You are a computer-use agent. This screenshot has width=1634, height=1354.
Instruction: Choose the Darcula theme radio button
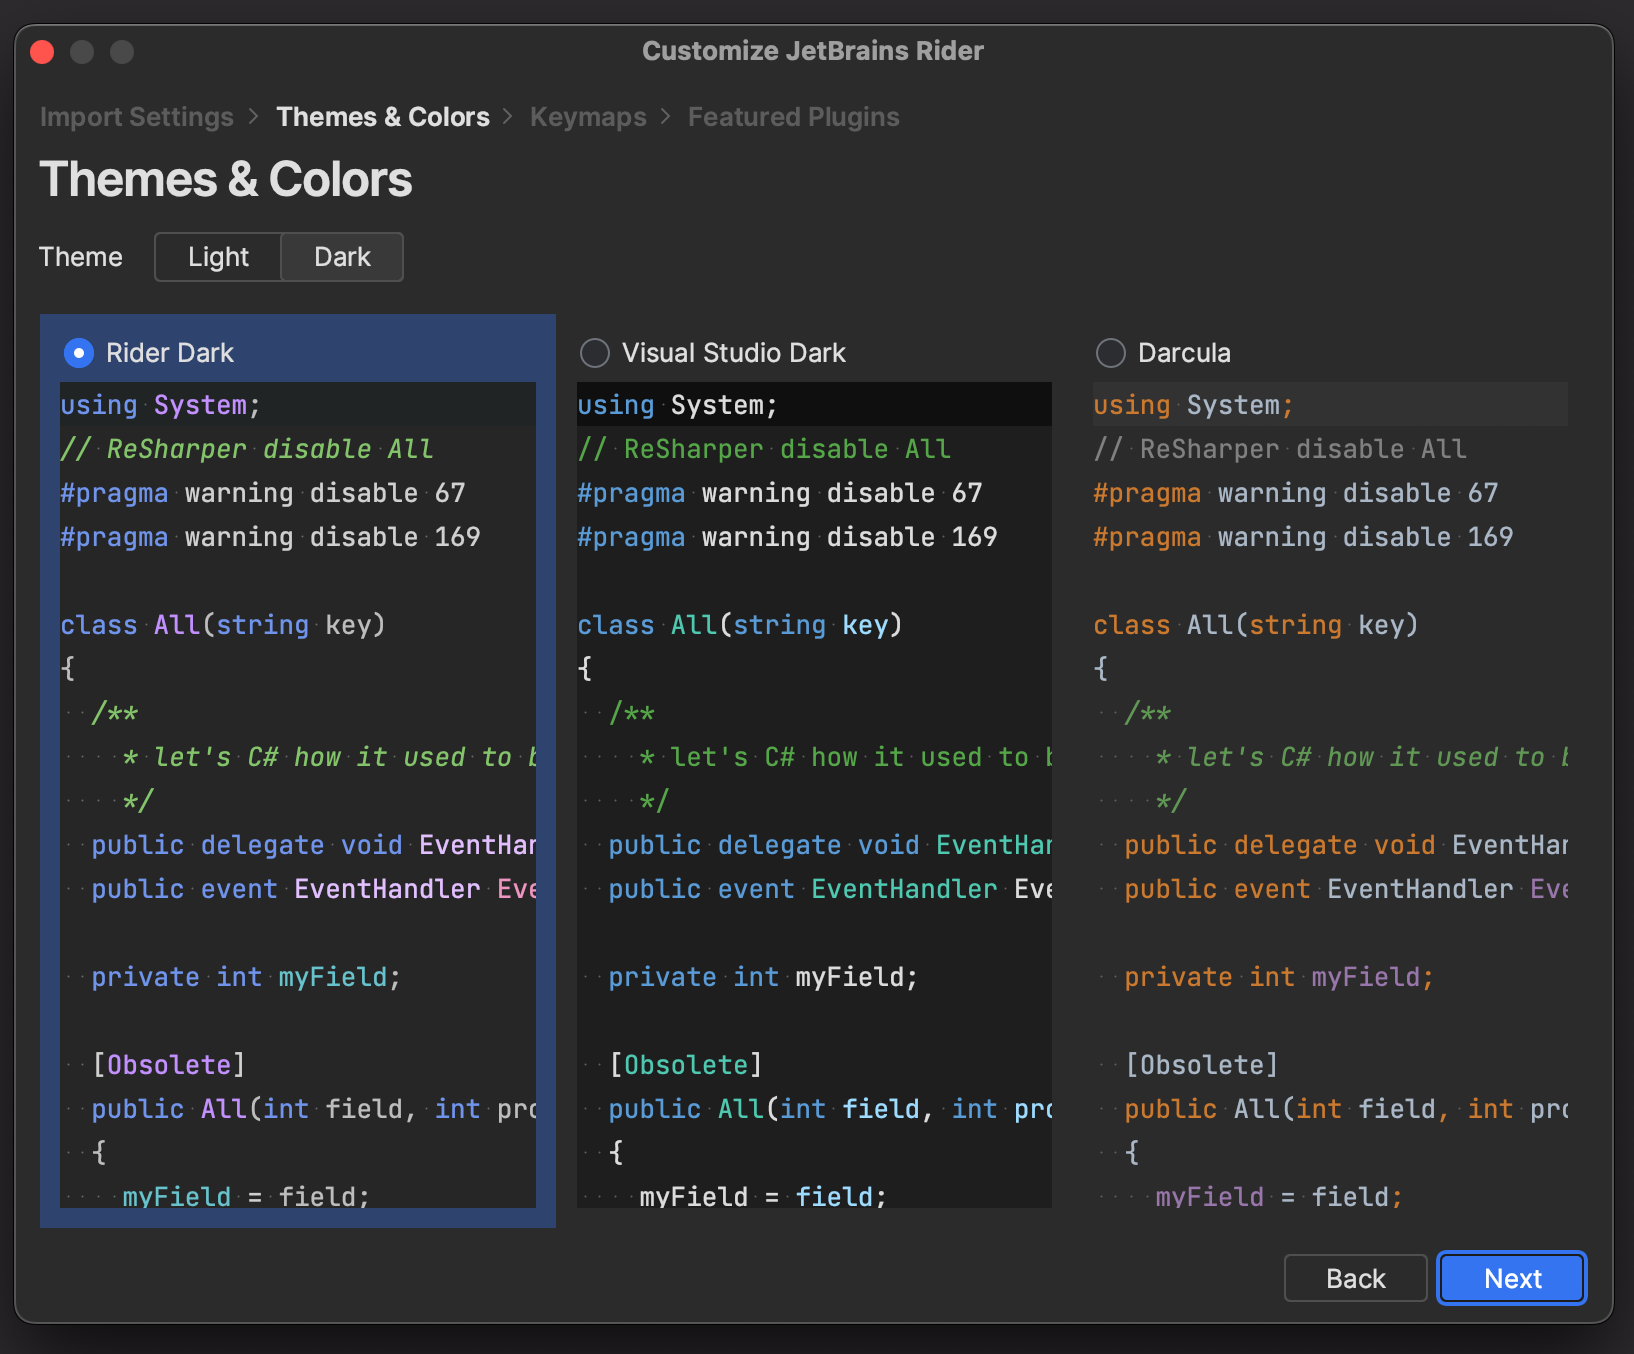point(1111,353)
